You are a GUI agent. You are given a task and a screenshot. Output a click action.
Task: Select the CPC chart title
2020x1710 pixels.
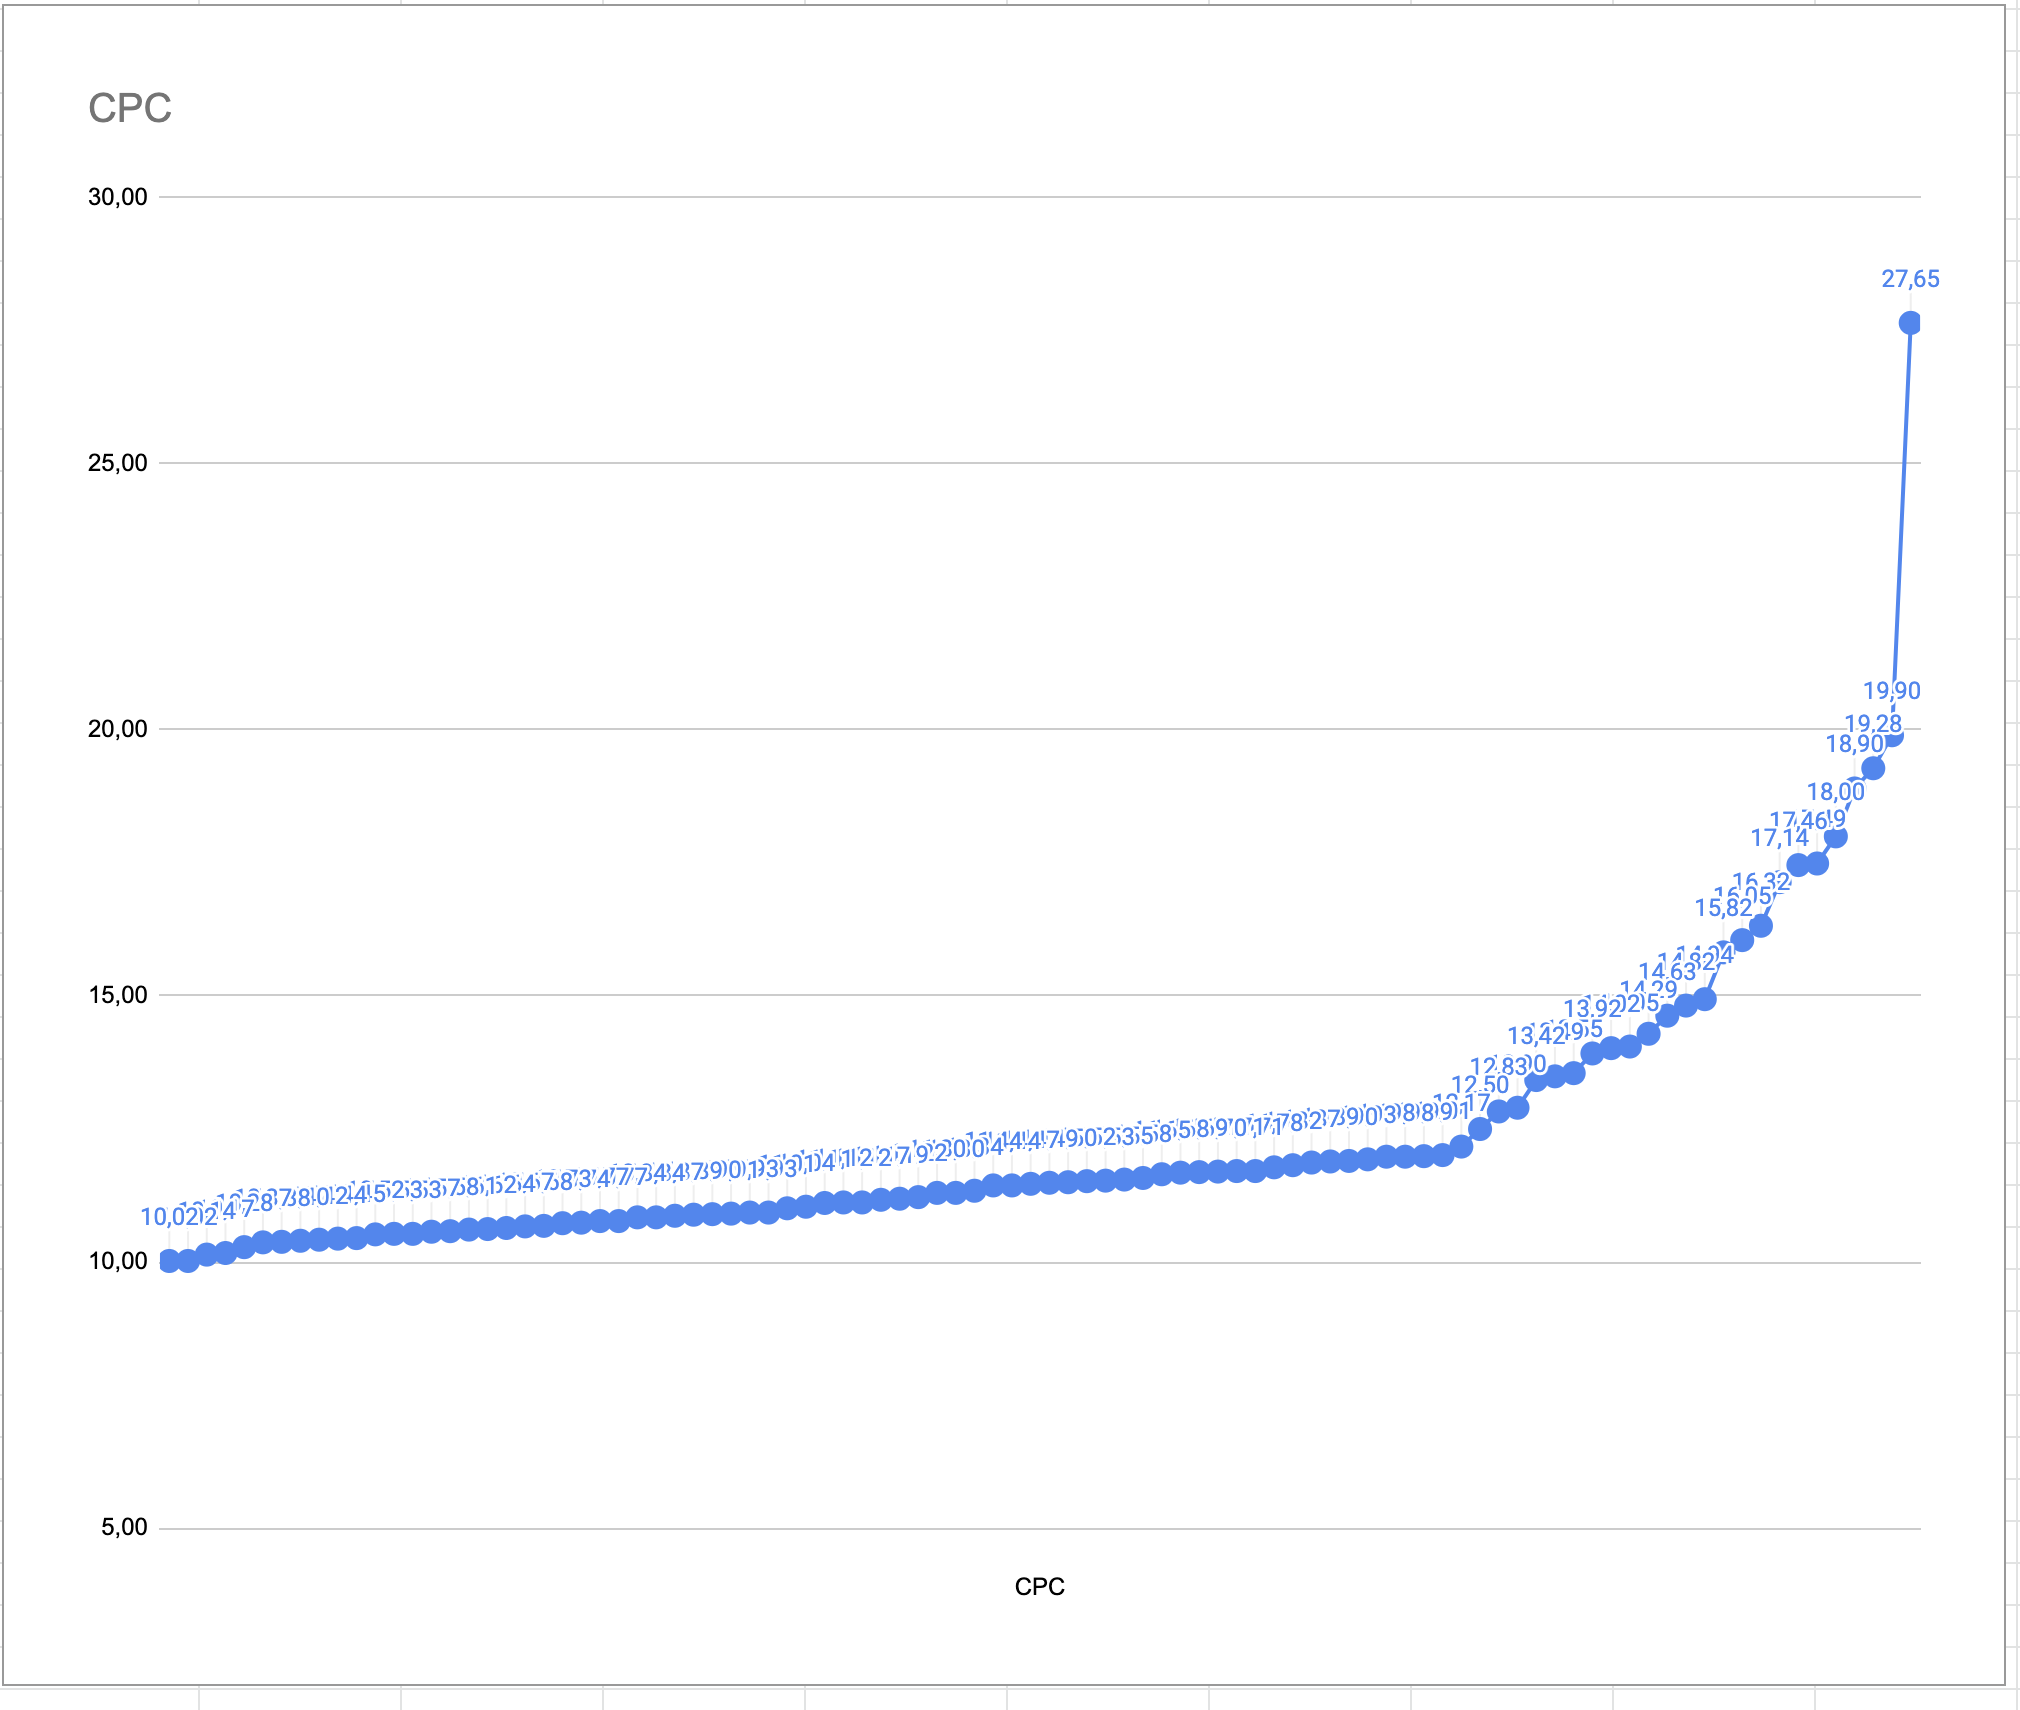(130, 108)
